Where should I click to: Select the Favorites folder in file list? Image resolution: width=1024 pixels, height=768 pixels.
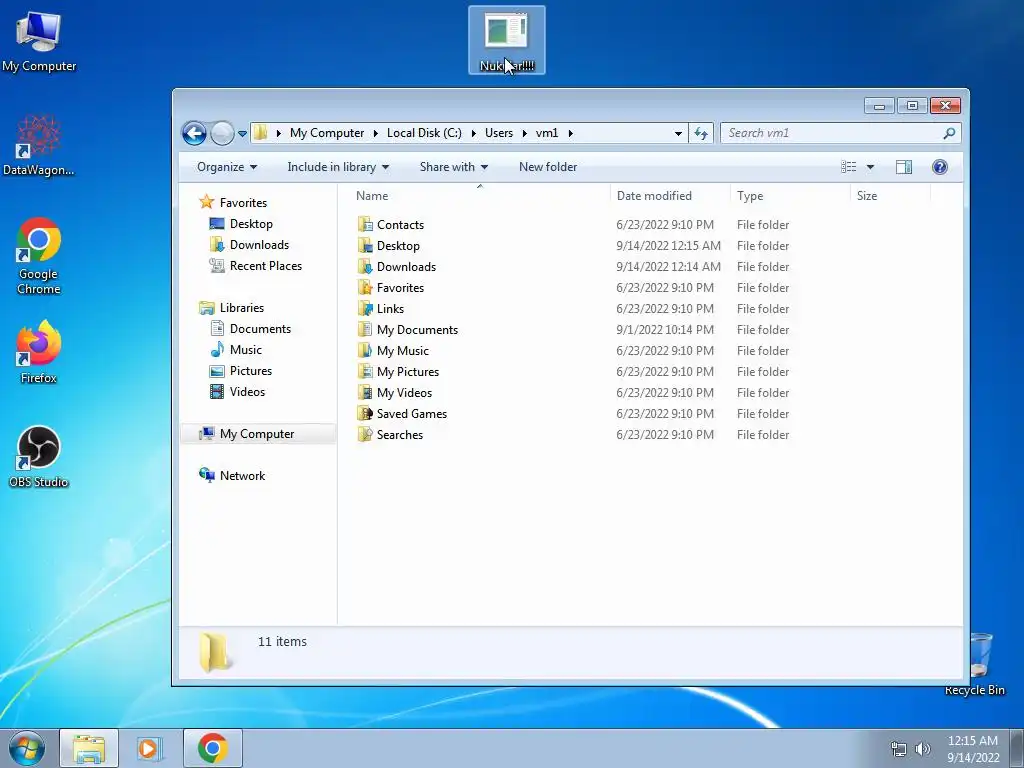tap(400, 288)
